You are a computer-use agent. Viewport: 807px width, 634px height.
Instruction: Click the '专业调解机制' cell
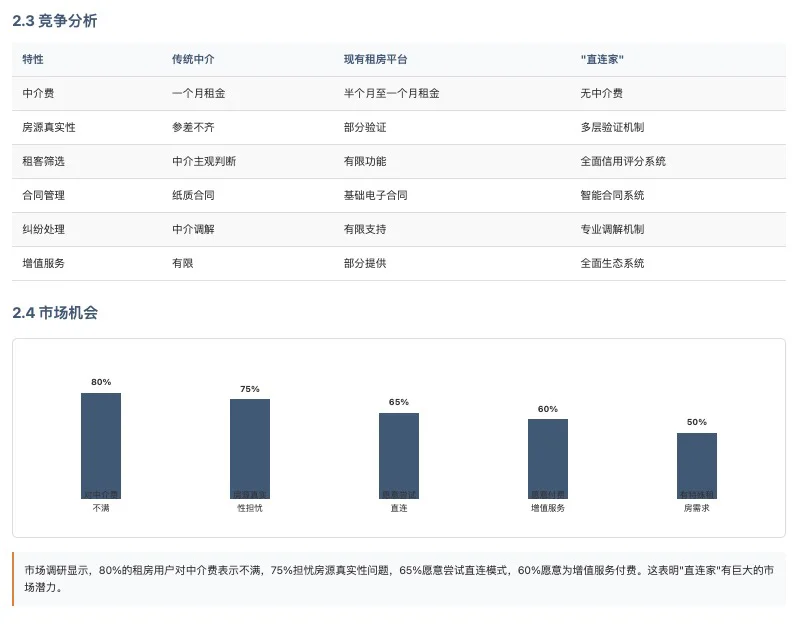pyautogui.click(x=612, y=229)
